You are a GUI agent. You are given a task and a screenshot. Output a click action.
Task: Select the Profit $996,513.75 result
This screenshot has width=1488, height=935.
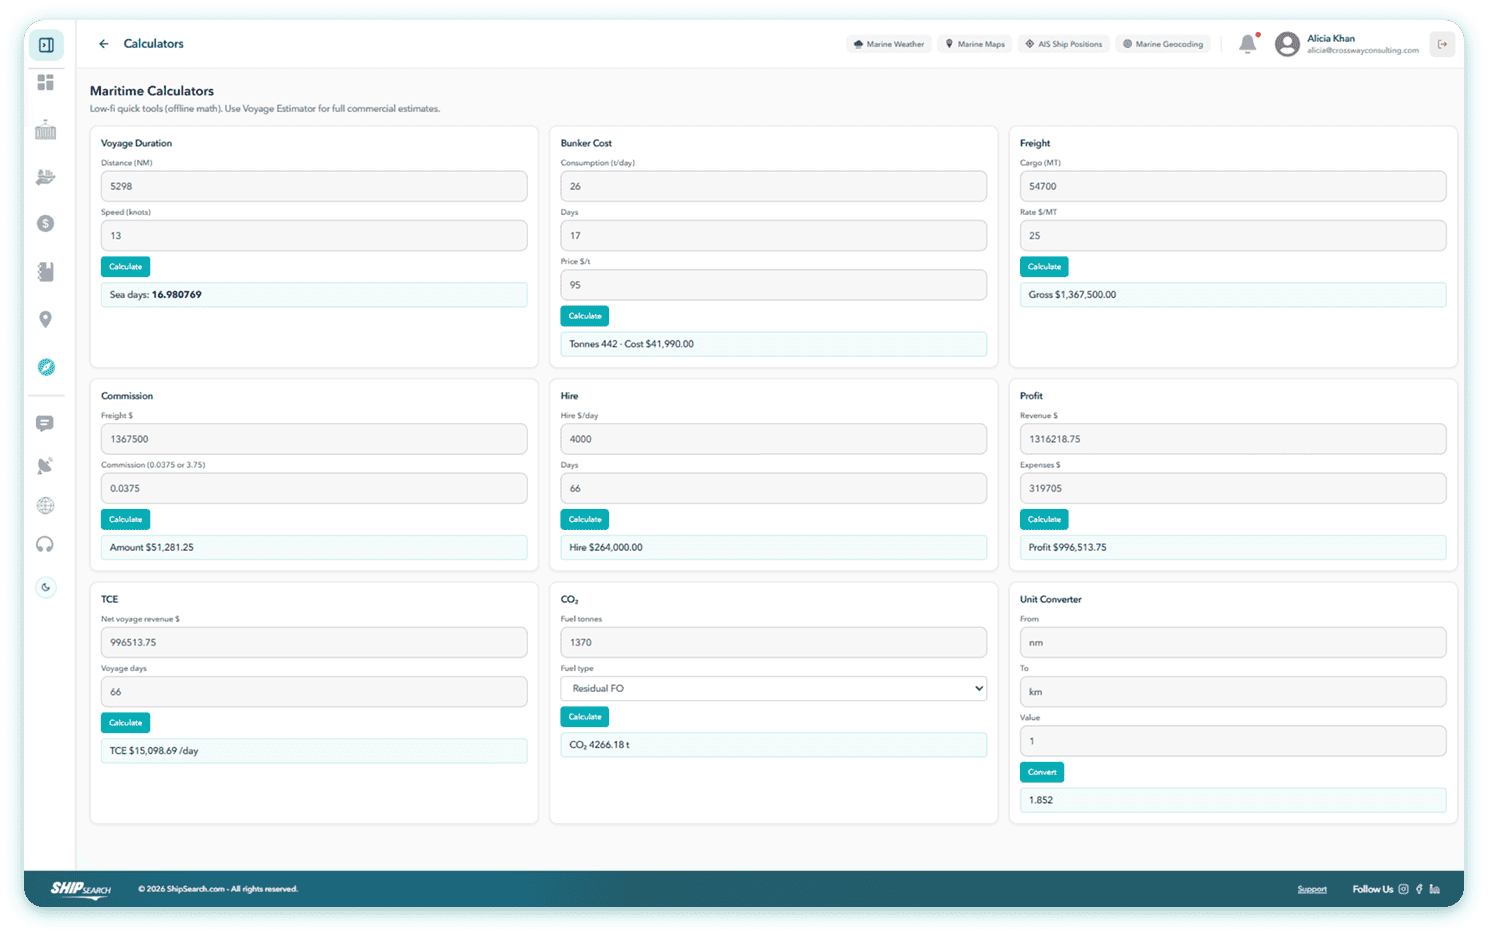(1233, 548)
